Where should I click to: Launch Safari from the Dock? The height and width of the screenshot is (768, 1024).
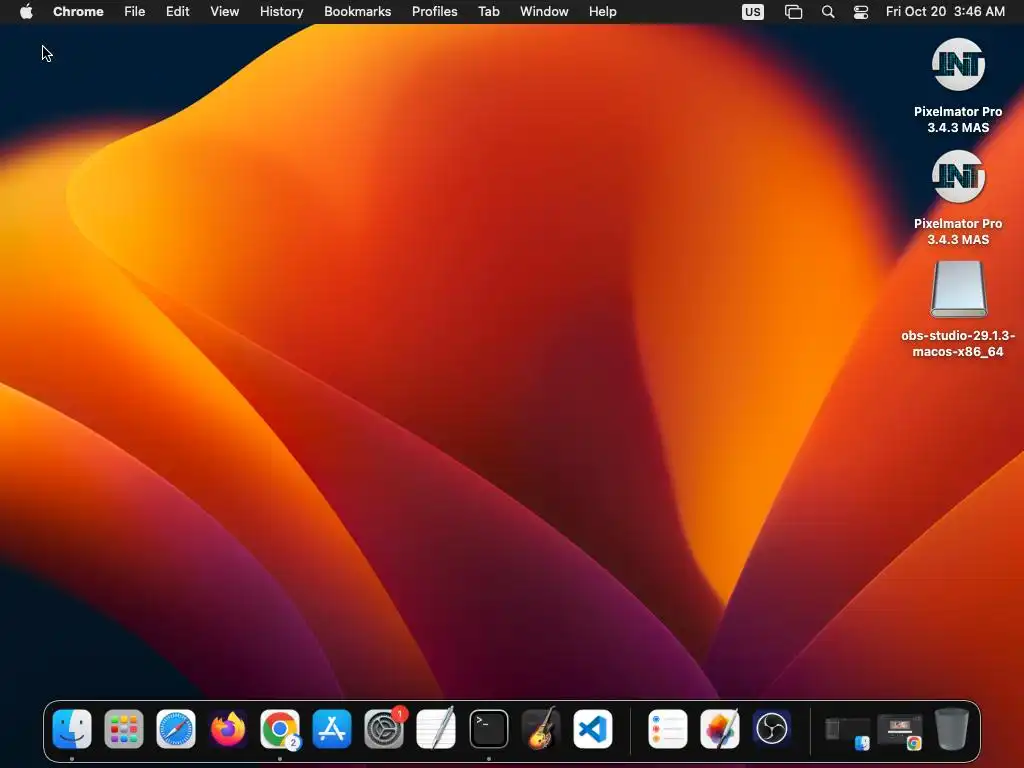(176, 729)
